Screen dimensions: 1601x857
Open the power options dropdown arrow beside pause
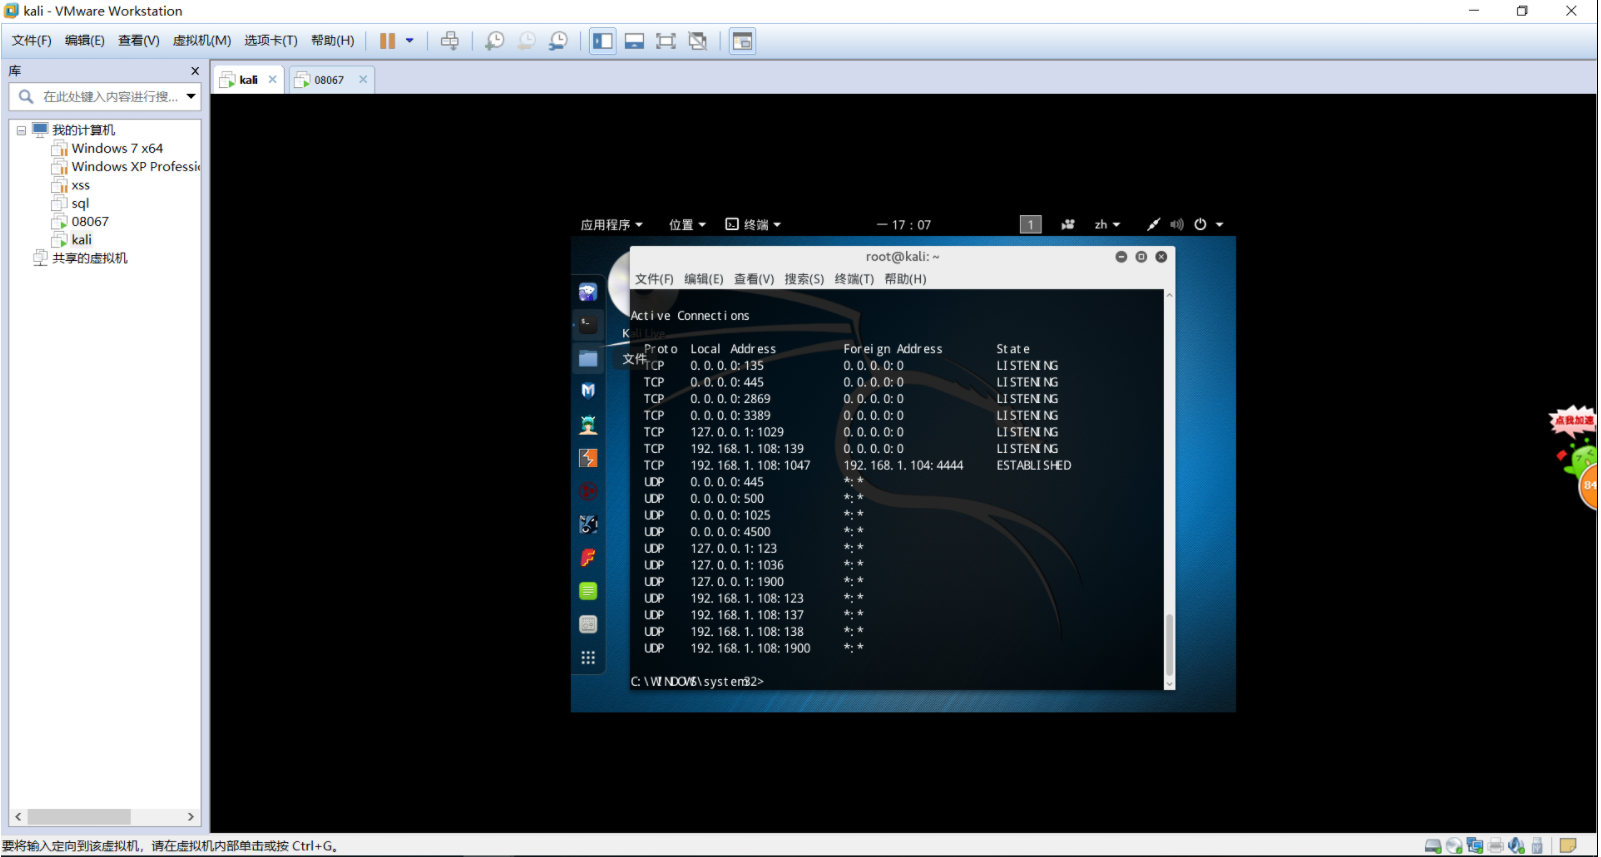pos(410,41)
